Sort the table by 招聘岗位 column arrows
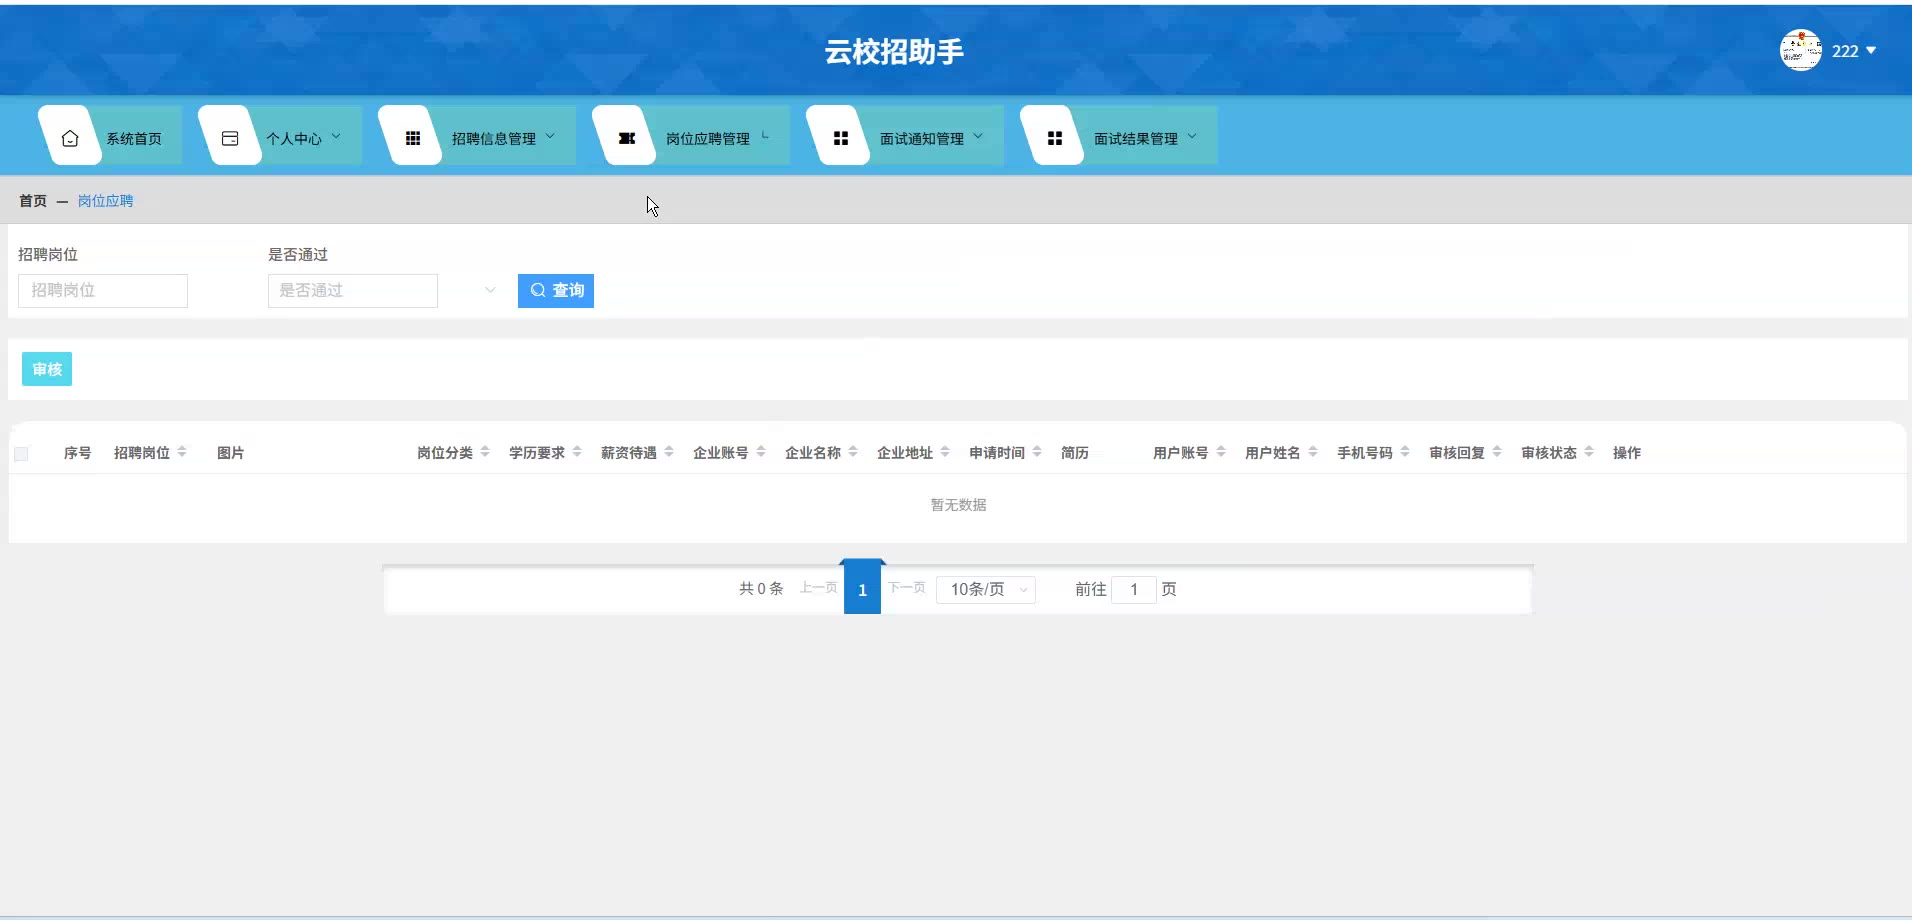 [182, 452]
